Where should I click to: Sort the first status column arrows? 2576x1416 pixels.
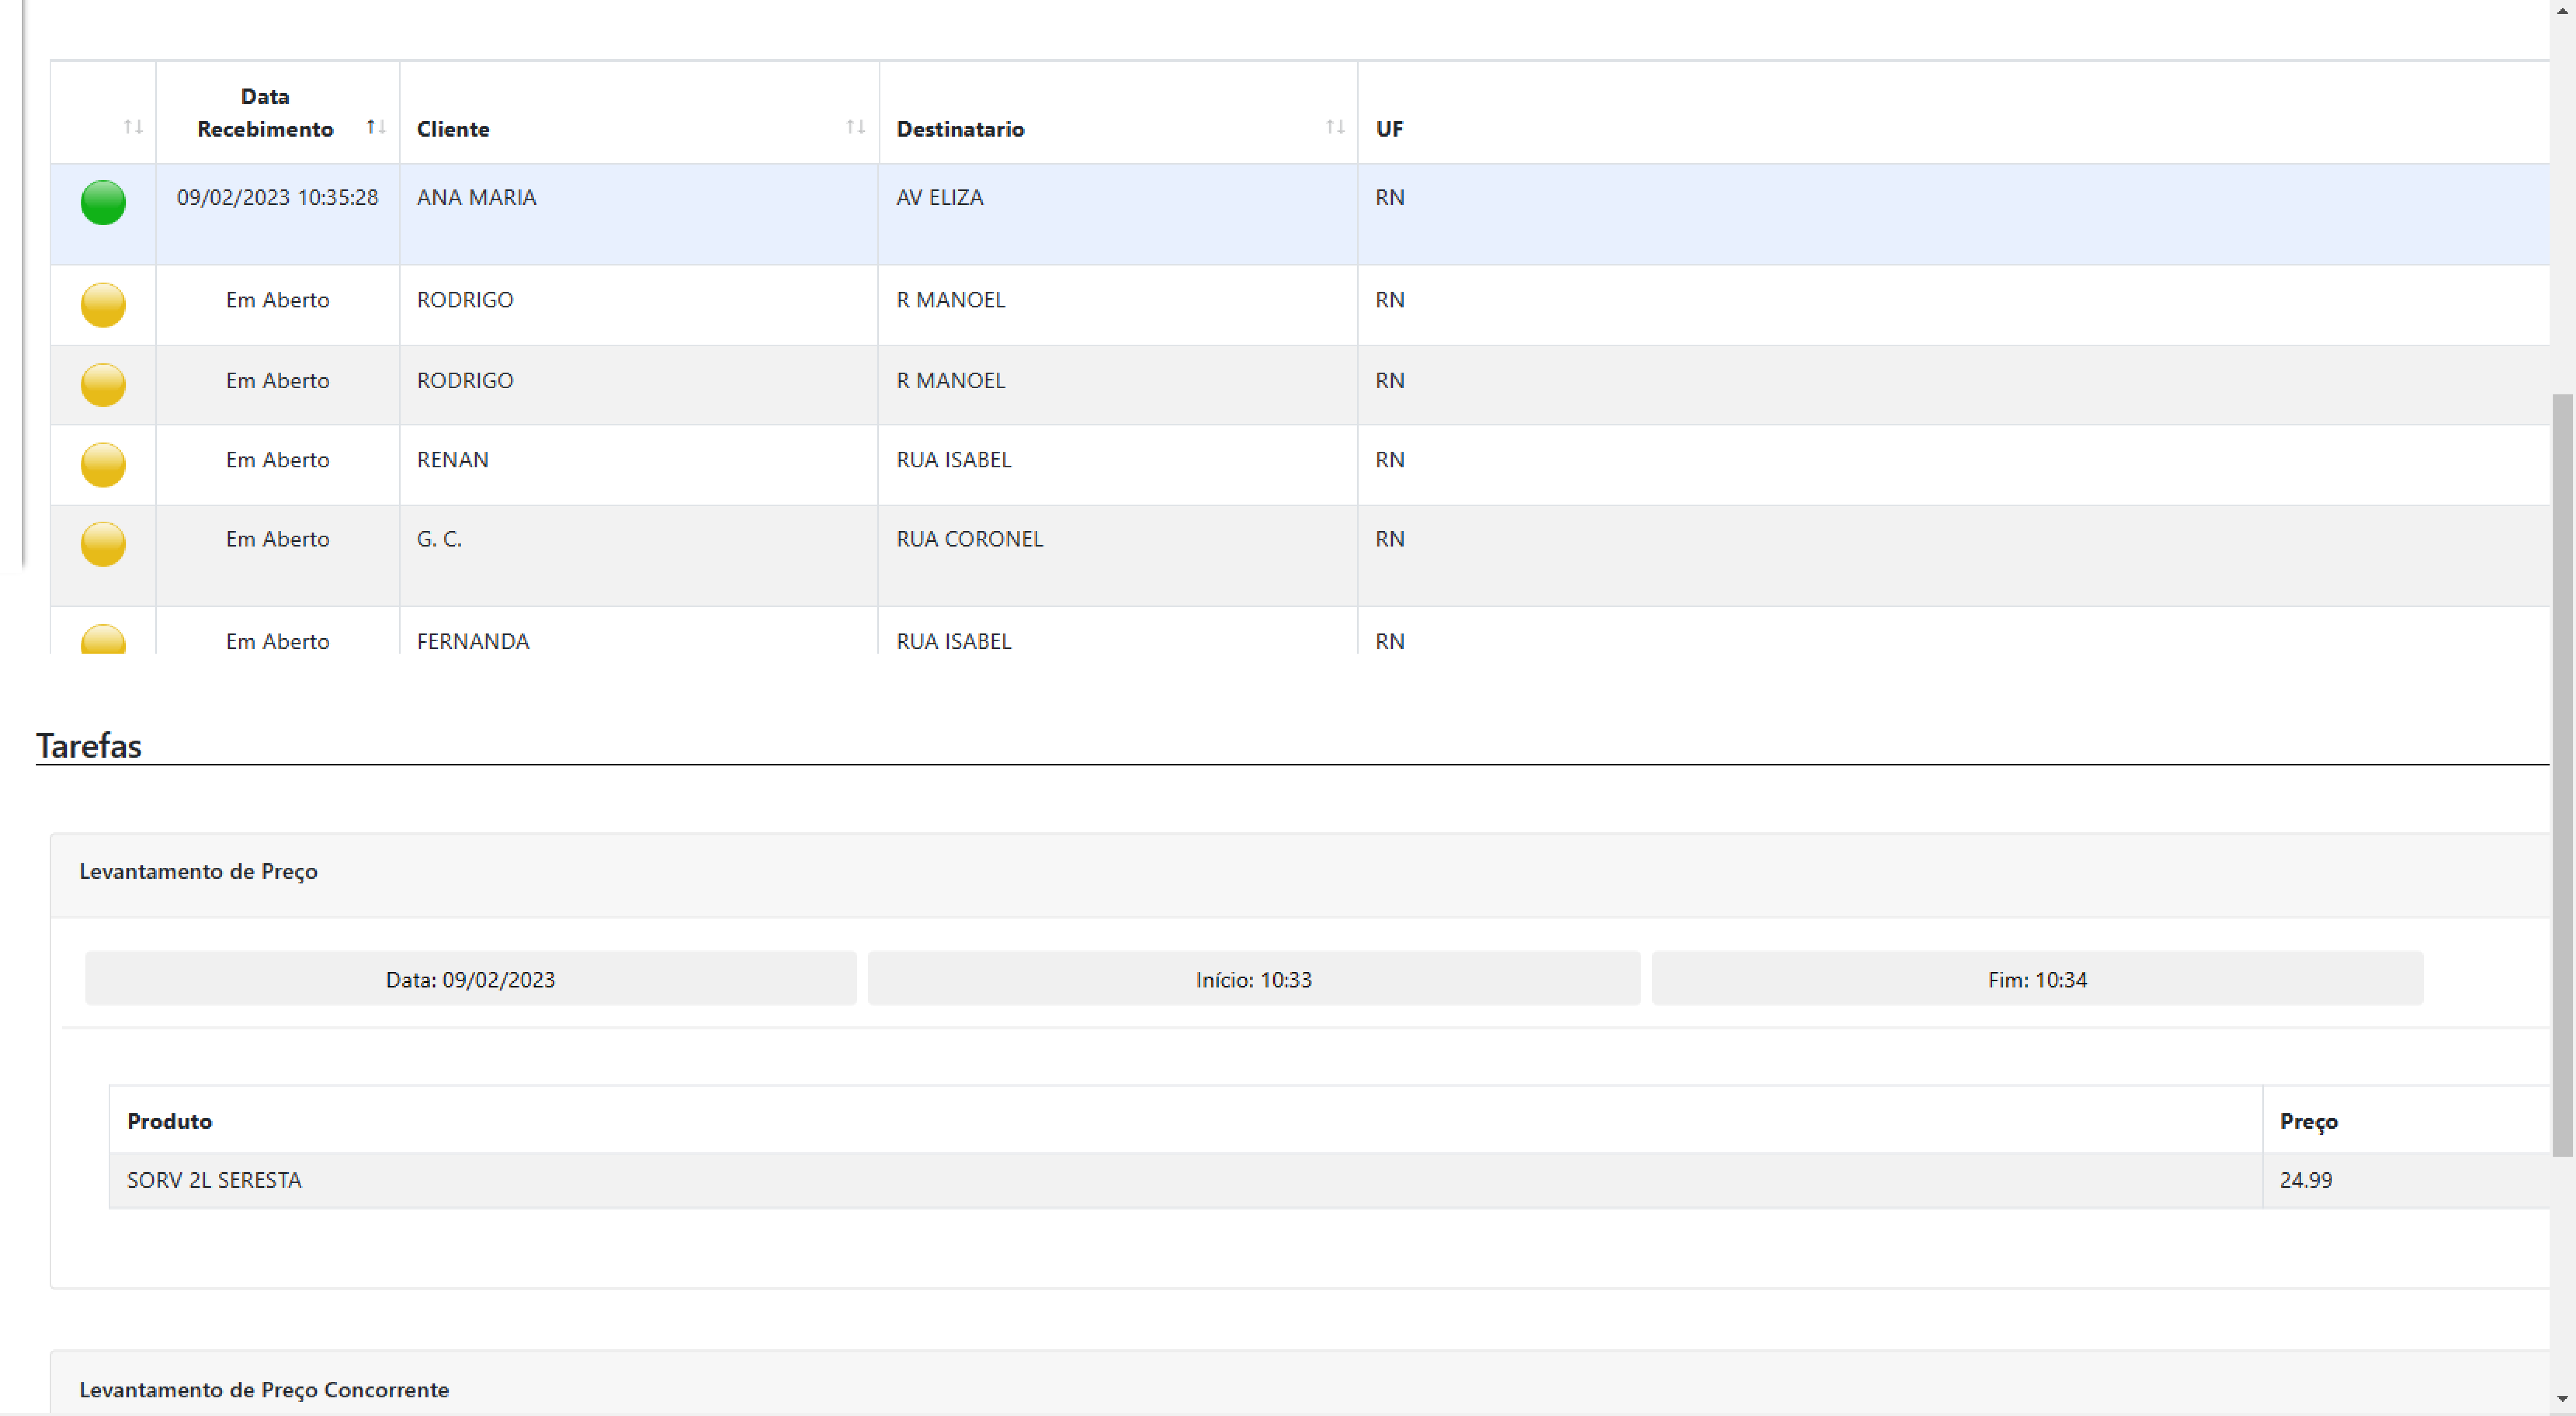(133, 127)
